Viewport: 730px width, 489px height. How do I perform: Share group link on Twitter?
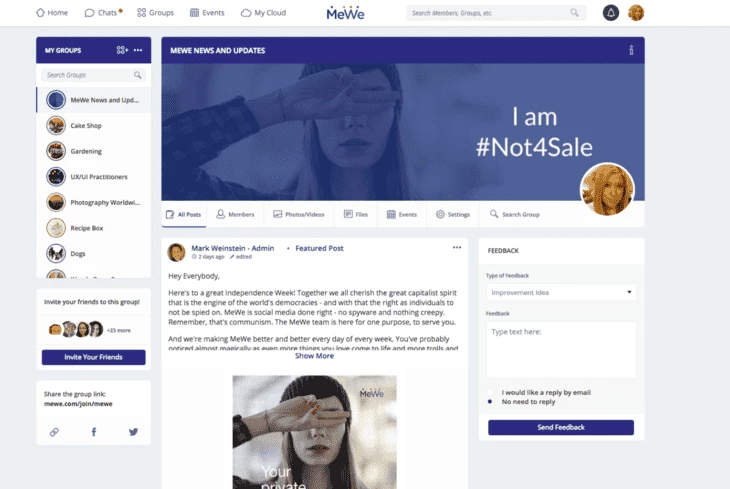[x=133, y=432]
